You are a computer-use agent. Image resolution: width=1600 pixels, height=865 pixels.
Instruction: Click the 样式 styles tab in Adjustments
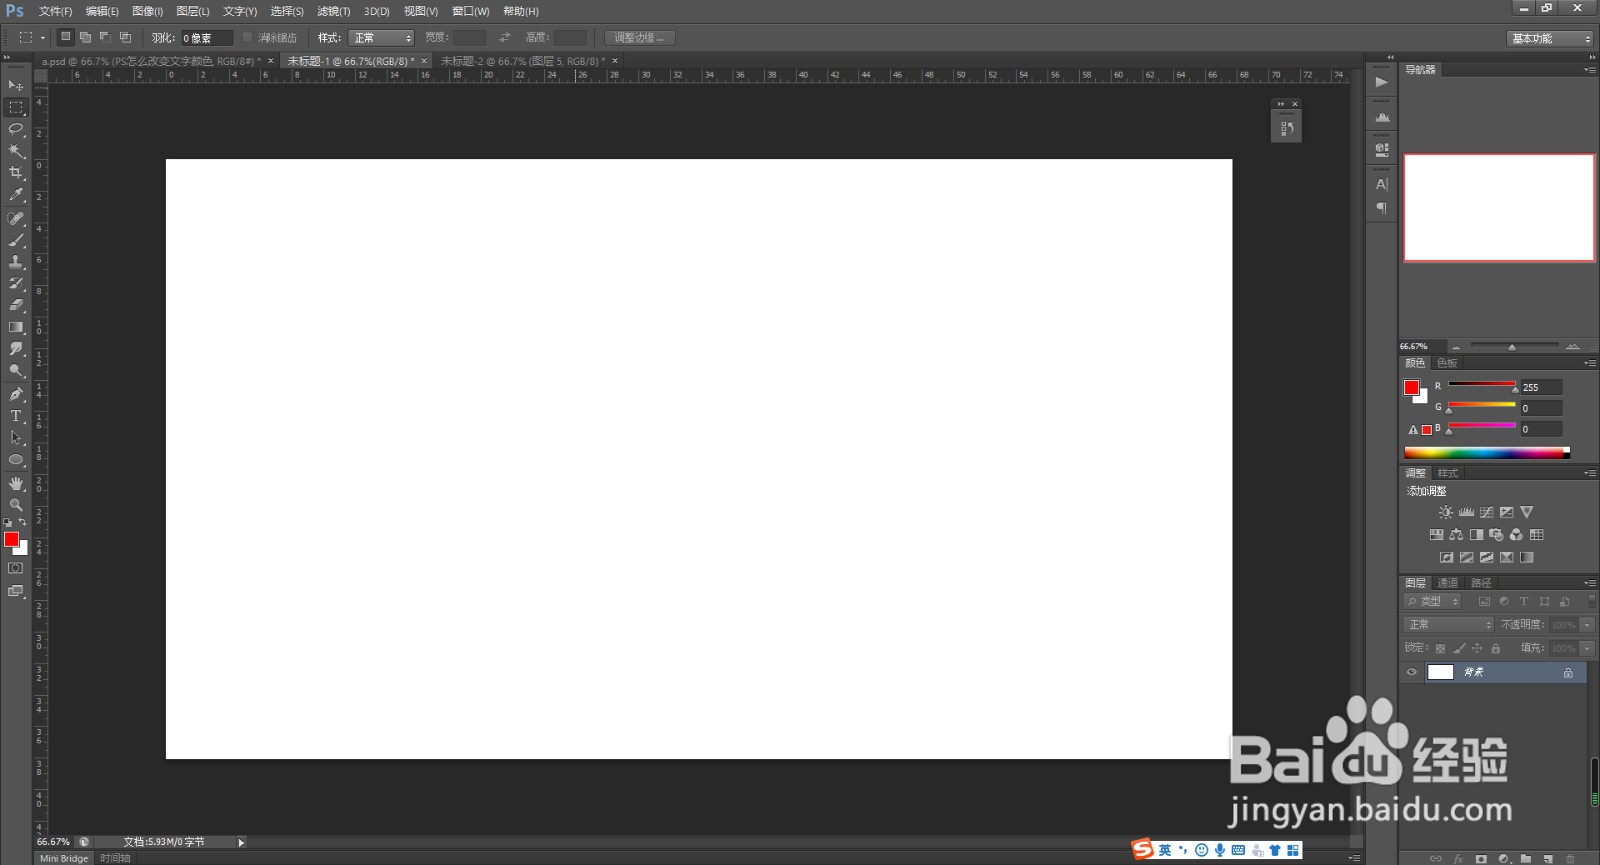(x=1447, y=473)
